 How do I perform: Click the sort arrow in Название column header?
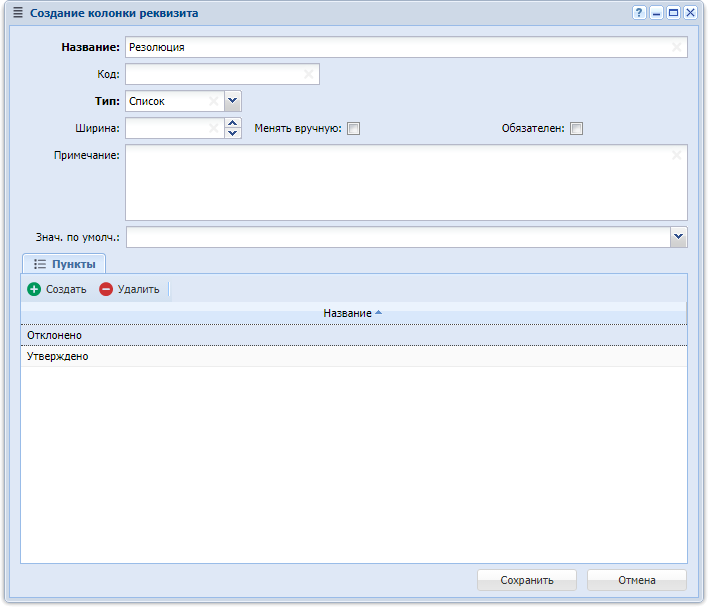378,313
